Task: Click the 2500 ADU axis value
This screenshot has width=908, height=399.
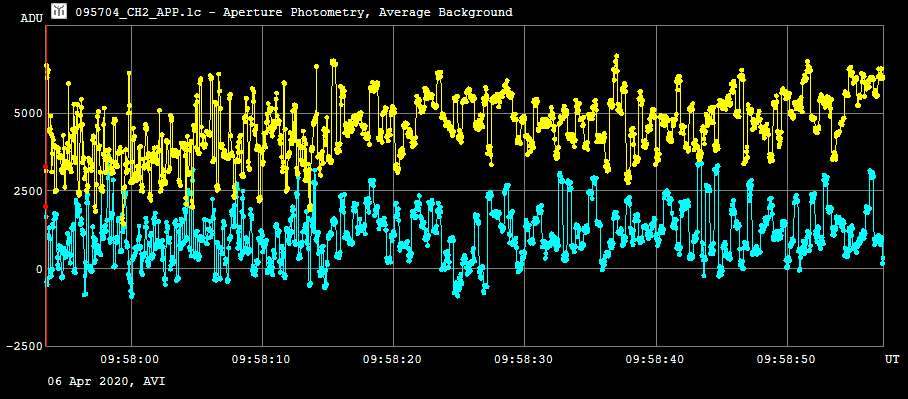Action: click(x=28, y=191)
